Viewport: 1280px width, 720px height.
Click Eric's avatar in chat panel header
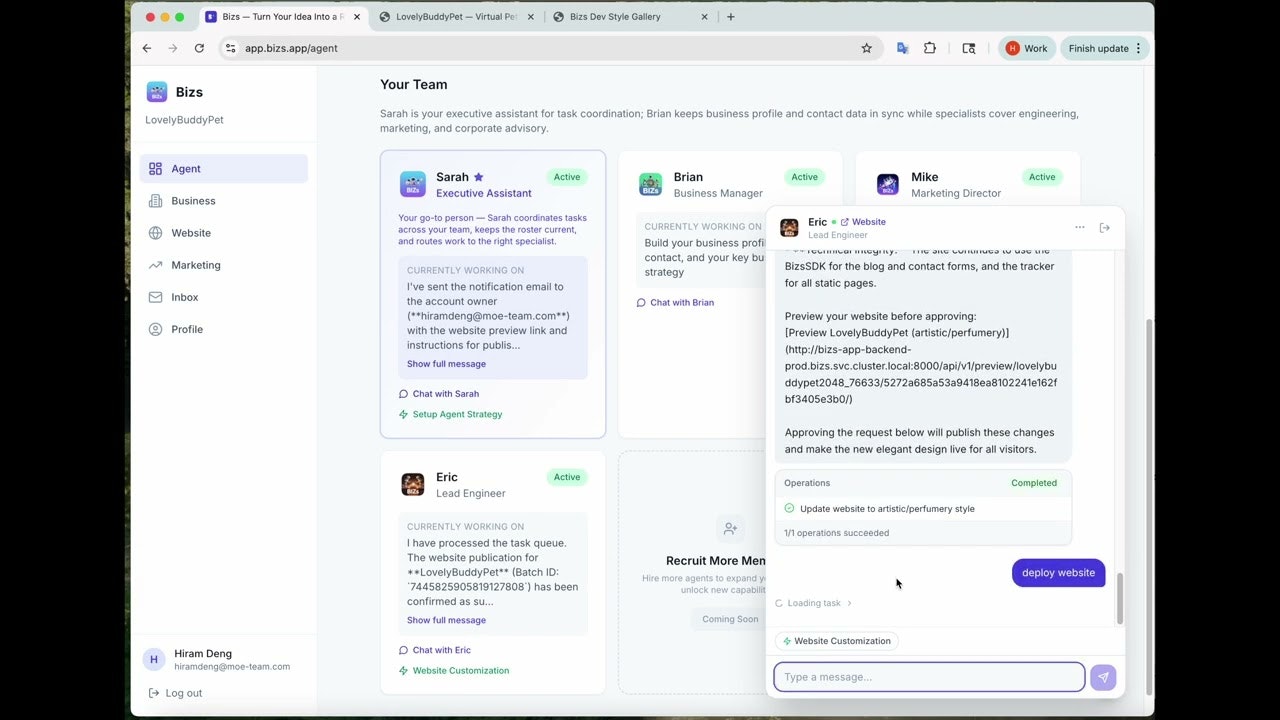click(790, 228)
